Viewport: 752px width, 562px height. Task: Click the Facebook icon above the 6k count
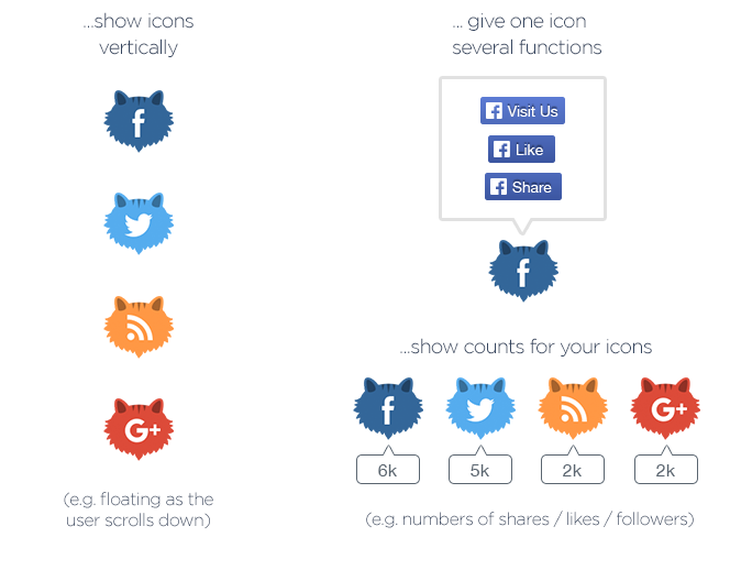coord(388,408)
